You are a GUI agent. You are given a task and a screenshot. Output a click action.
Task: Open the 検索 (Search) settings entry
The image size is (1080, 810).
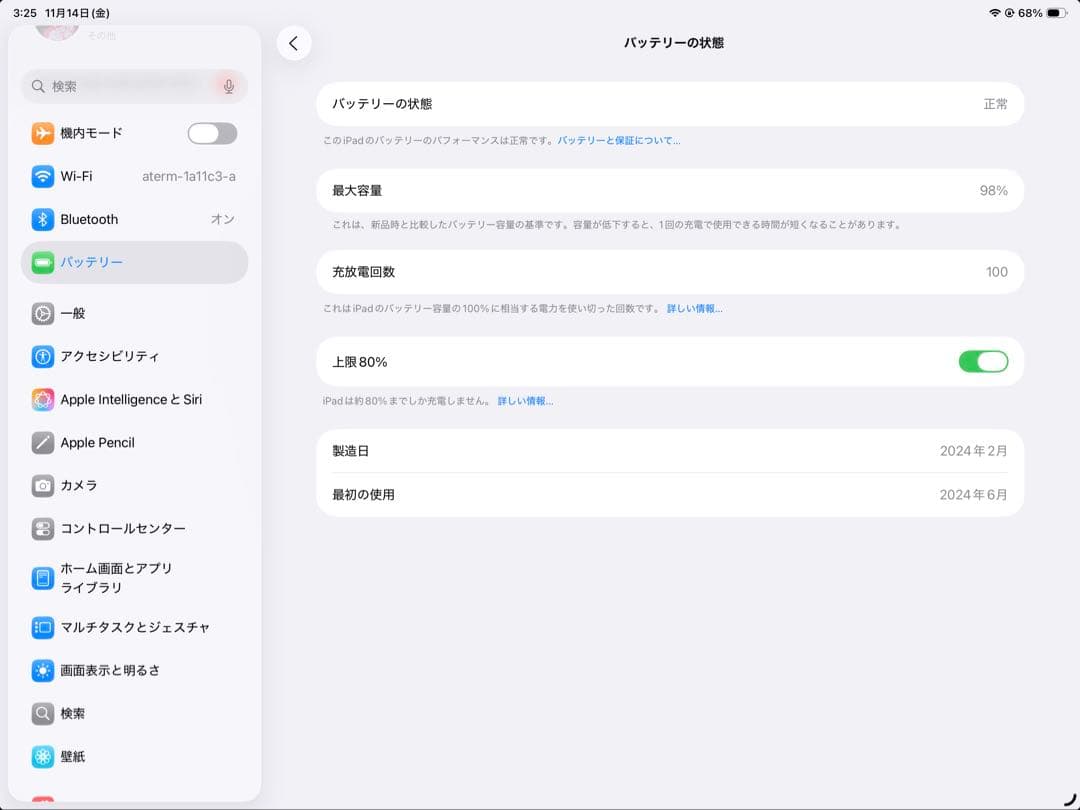click(x=100, y=713)
